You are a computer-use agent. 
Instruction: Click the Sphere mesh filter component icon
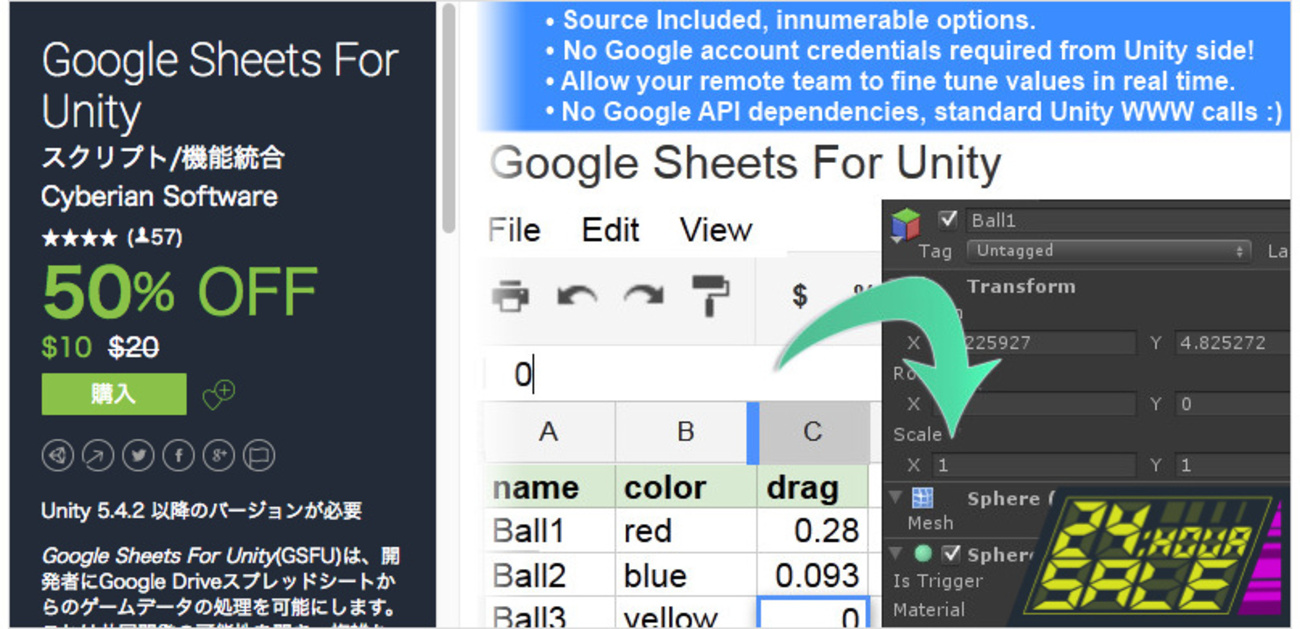point(922,498)
